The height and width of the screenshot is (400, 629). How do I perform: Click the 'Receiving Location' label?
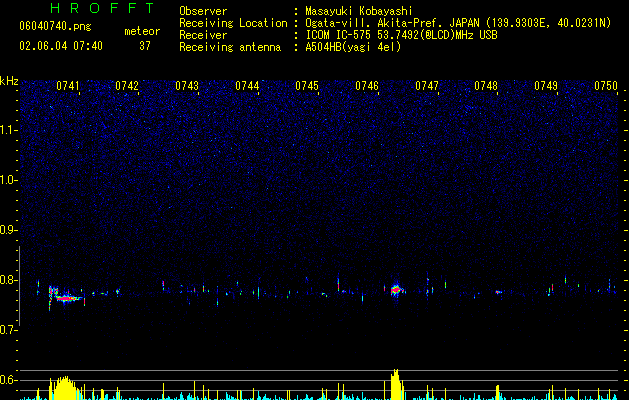(233, 23)
